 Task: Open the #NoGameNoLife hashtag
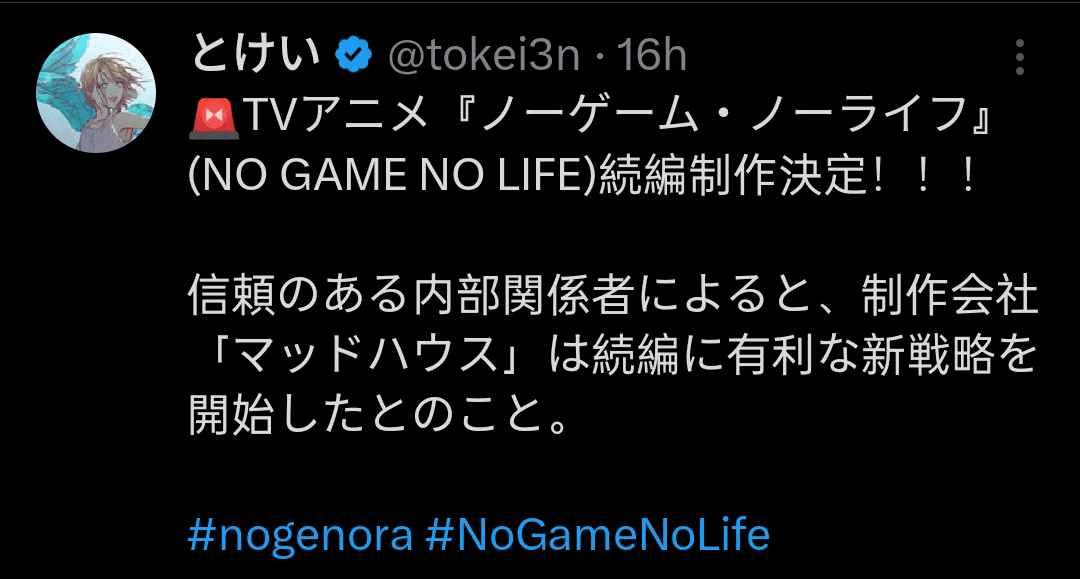pyautogui.click(x=598, y=535)
